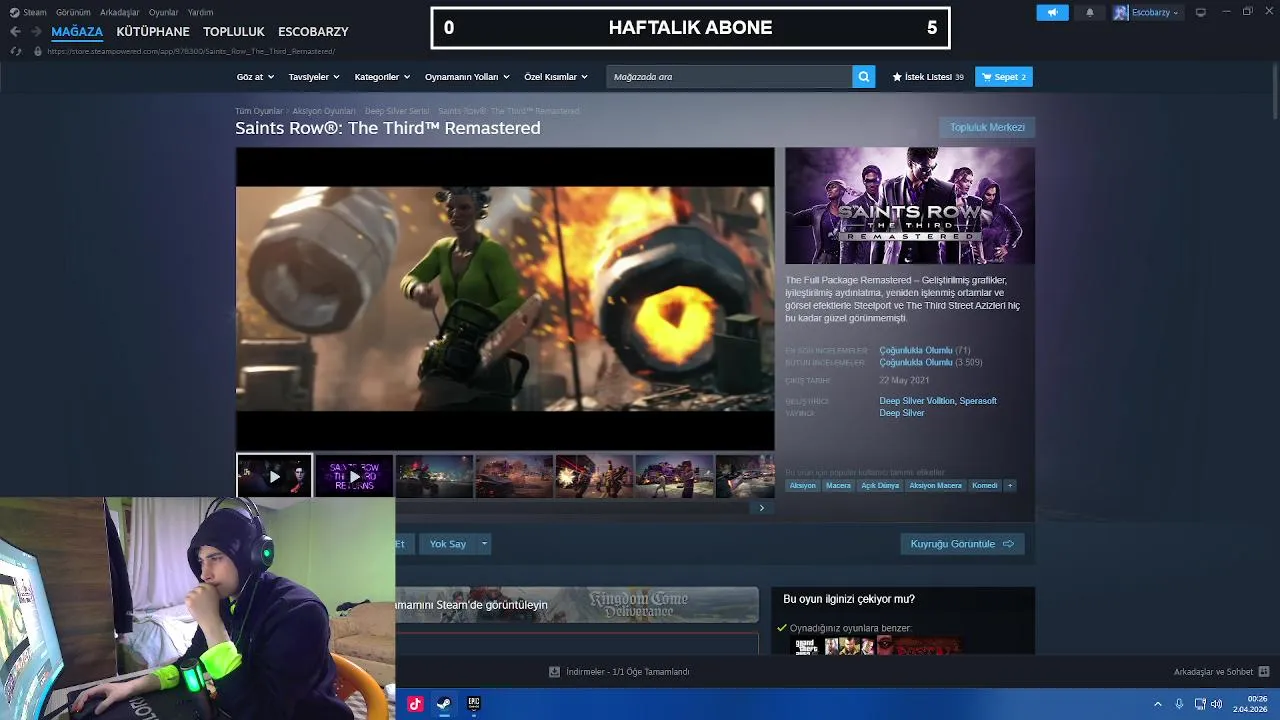Click the main trailer video player
Image resolution: width=1280 pixels, height=720 pixels.
[505, 299]
